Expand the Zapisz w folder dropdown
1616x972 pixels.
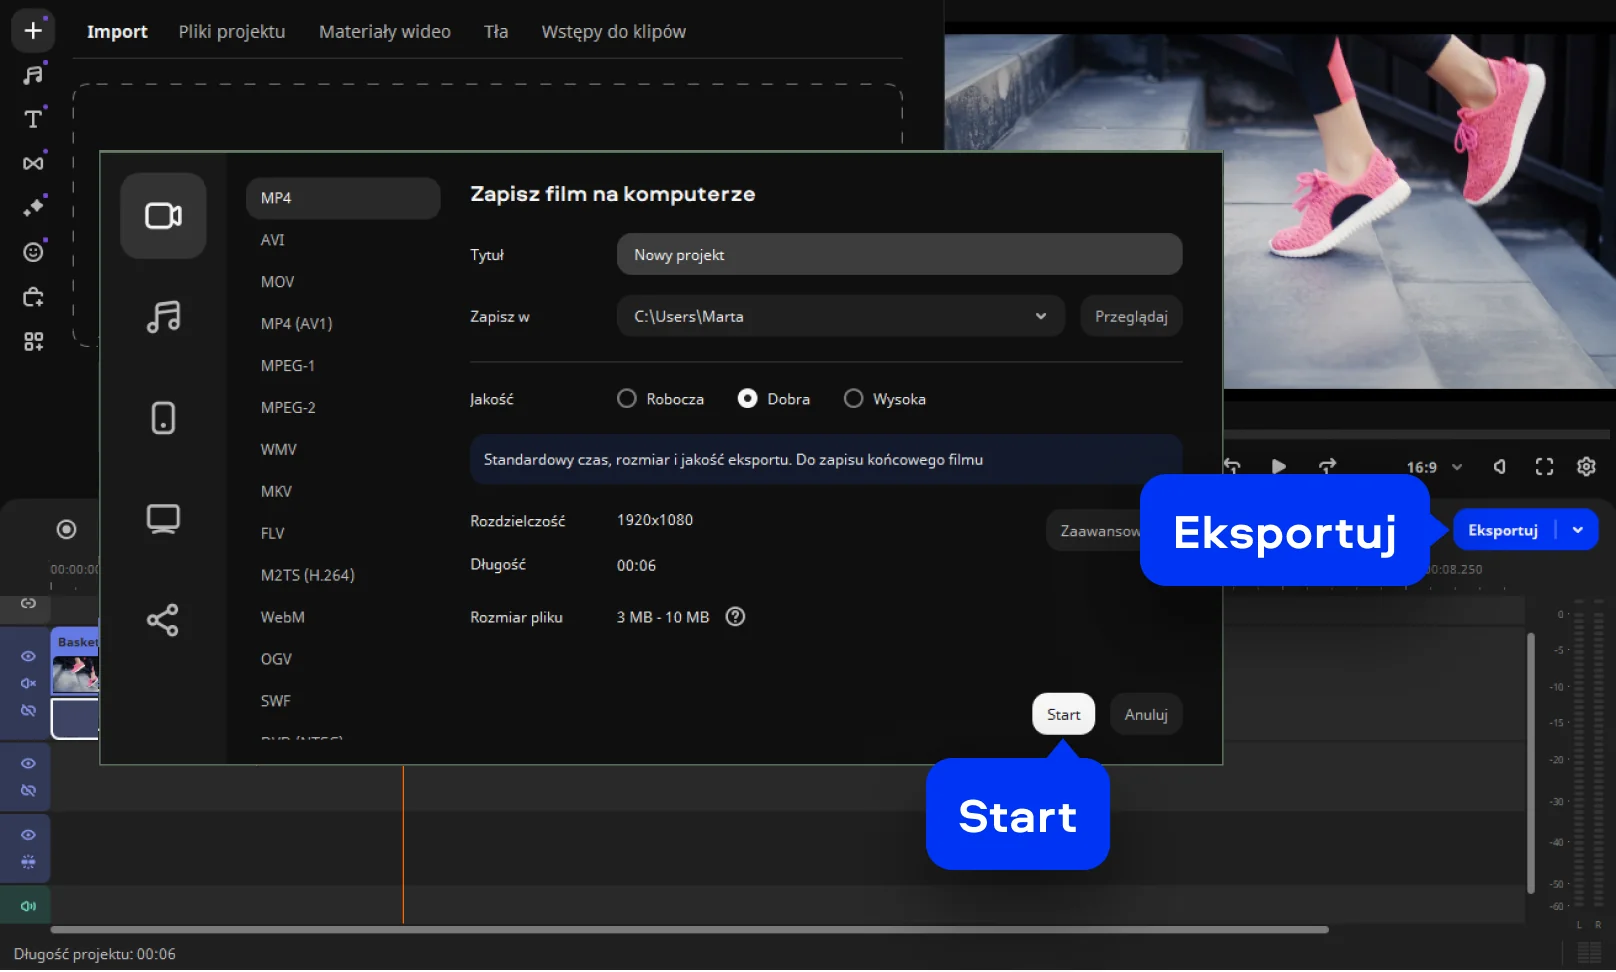tap(1040, 316)
